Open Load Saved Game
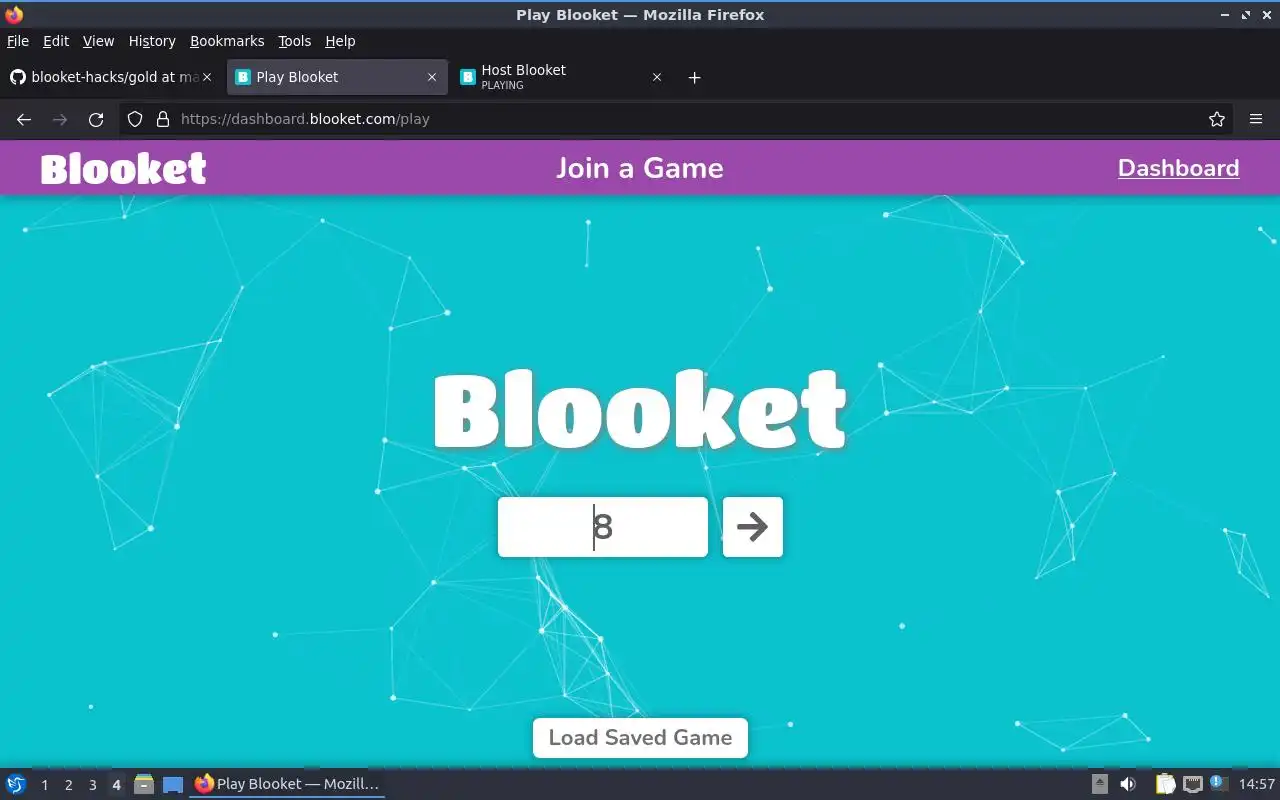The width and height of the screenshot is (1280, 800). pos(640,738)
